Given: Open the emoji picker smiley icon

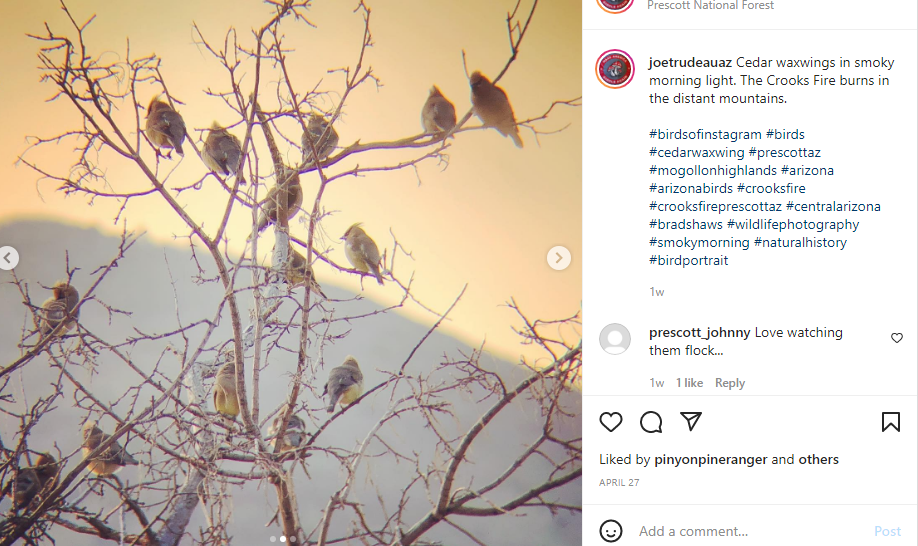Looking at the screenshot, I should (611, 531).
